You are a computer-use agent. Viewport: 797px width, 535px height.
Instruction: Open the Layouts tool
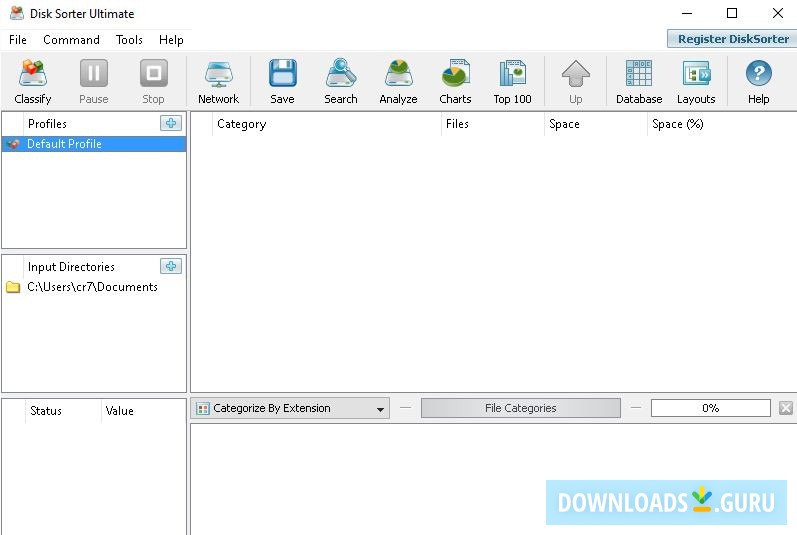coord(696,81)
